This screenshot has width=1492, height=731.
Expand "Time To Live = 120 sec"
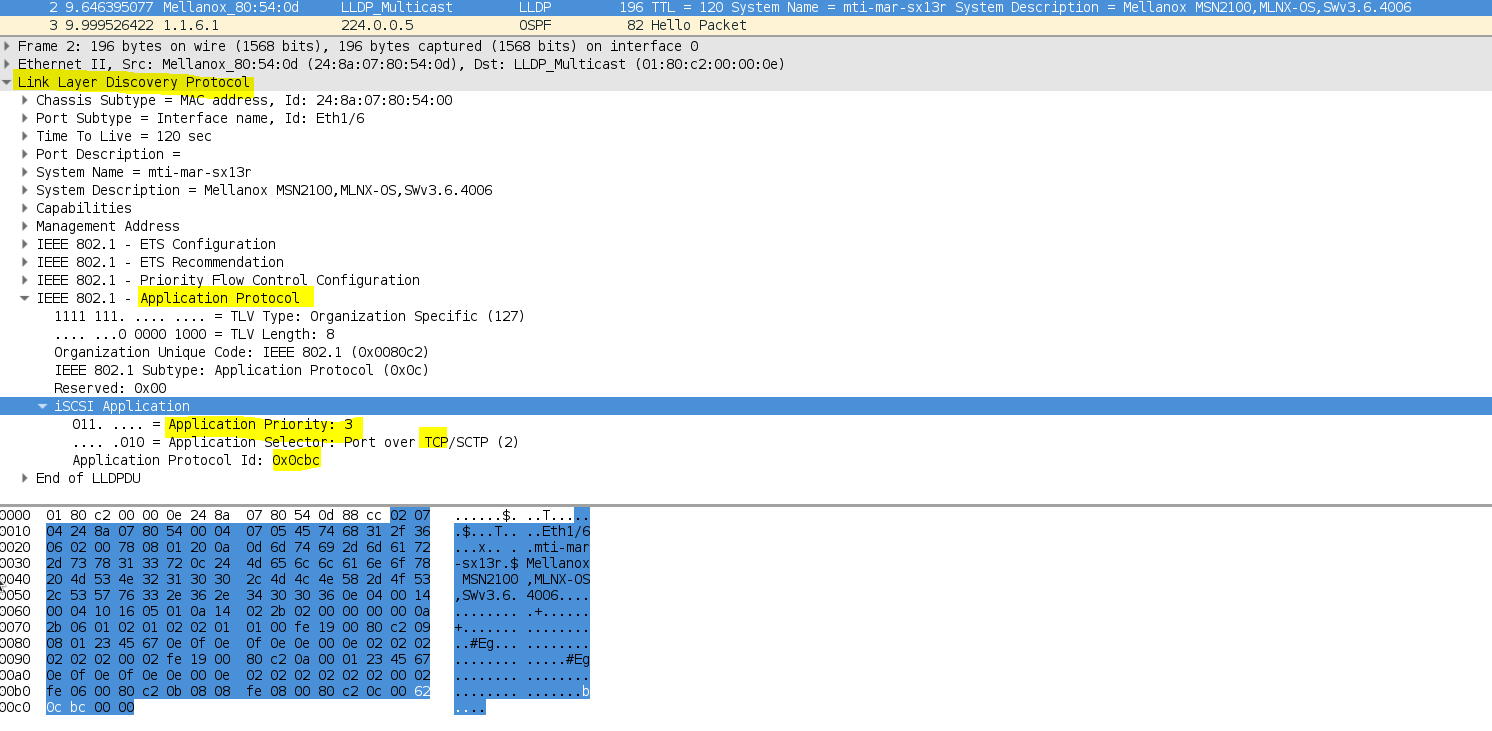pos(24,136)
